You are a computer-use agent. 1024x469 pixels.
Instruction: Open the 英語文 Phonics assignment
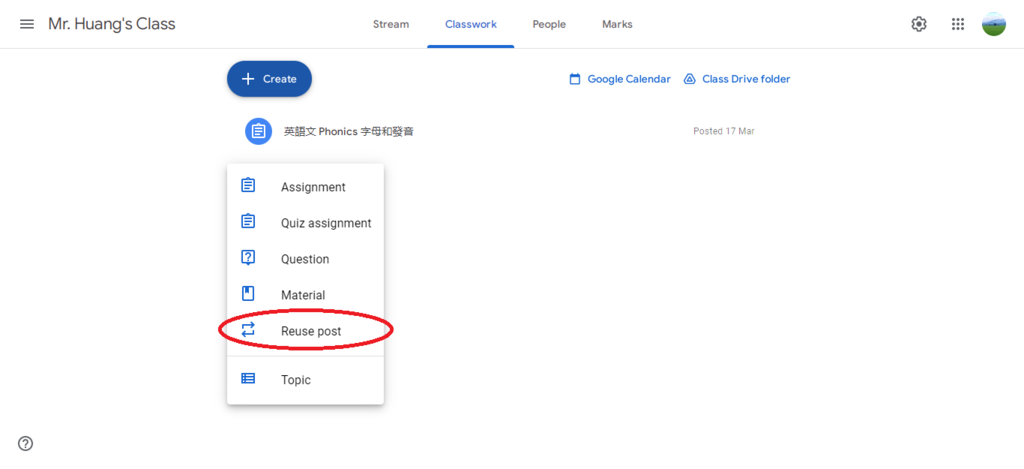[x=349, y=131]
